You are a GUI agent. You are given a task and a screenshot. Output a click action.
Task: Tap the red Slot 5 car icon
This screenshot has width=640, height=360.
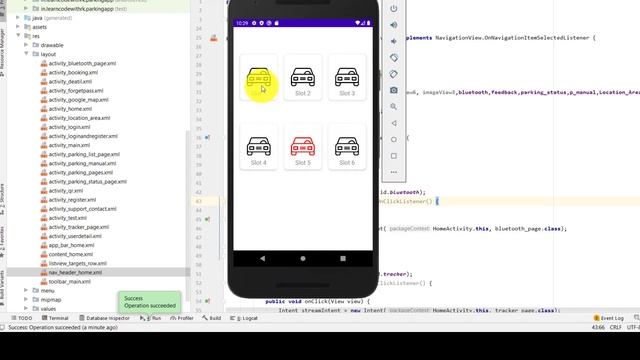(303, 146)
